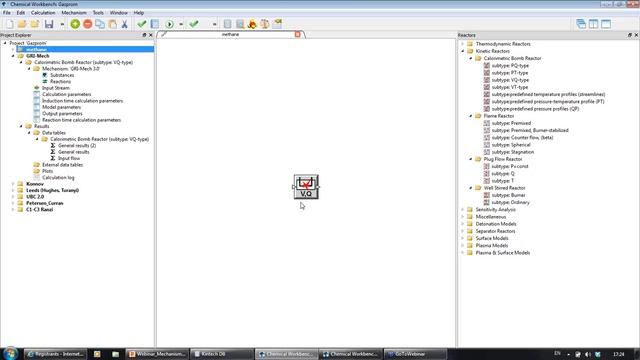The height and width of the screenshot is (360, 640).
Task: Expand the UBC 2.0 folder node
Action: pos(13,197)
